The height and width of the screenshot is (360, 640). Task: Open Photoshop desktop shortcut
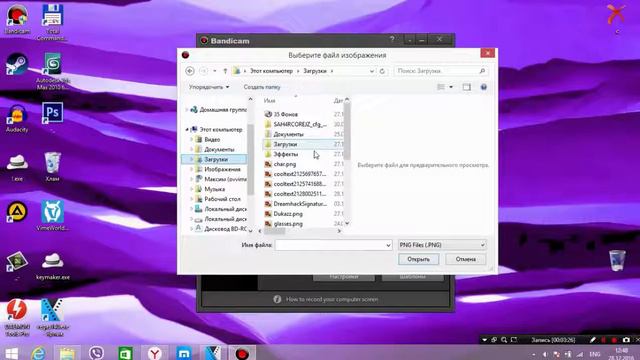pos(52,113)
